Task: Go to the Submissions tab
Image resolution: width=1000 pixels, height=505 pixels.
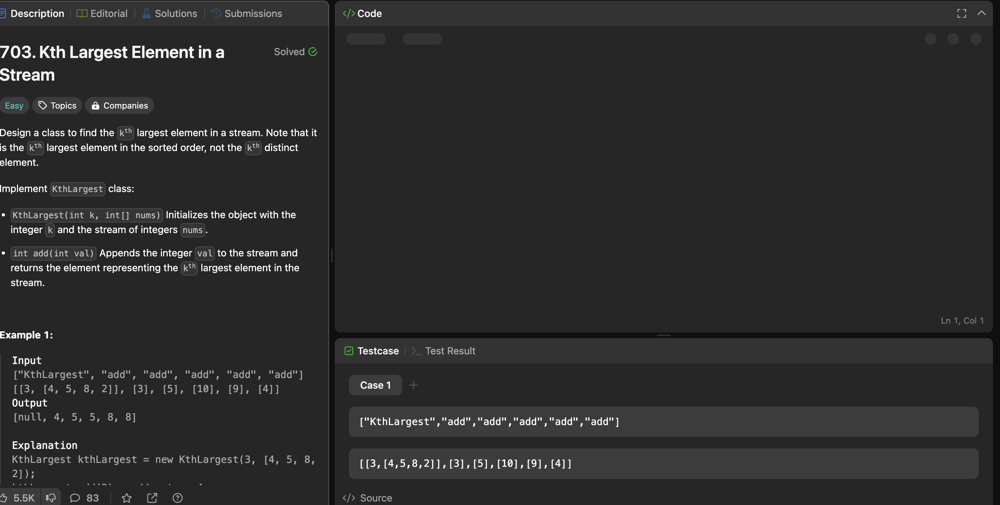Action: coord(246,14)
